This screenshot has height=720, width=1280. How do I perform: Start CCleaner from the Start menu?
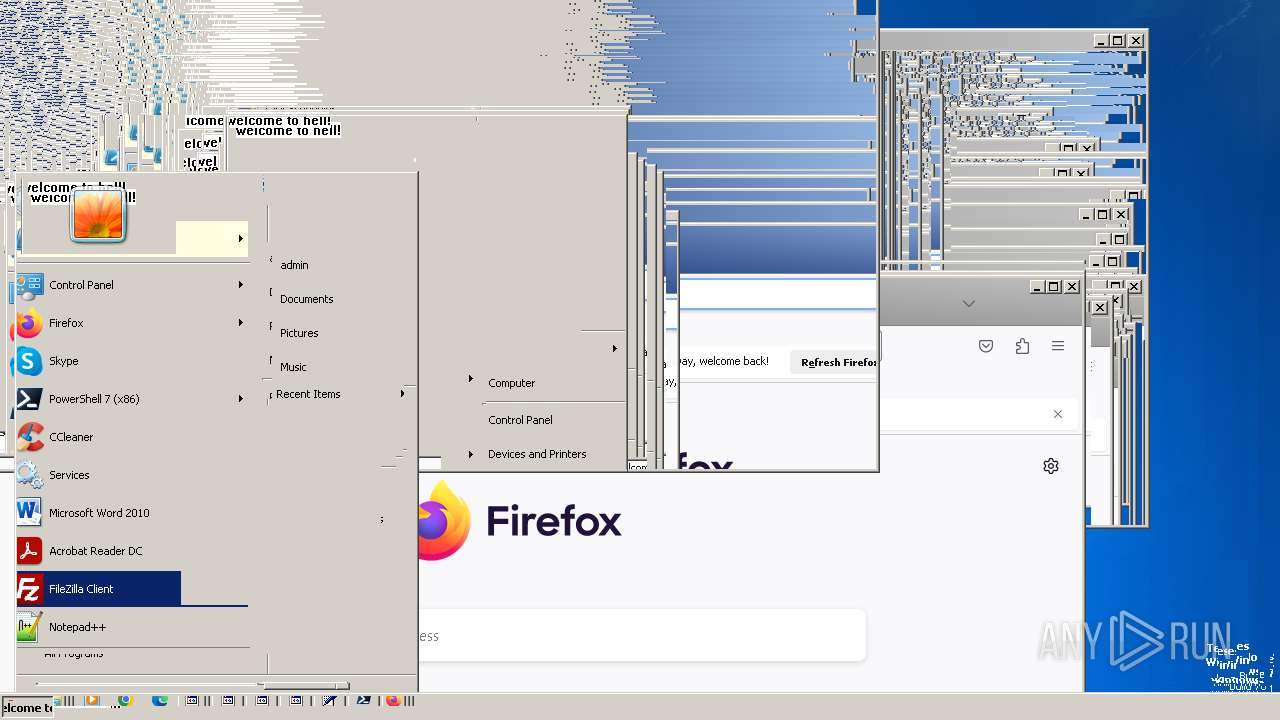[132, 437]
